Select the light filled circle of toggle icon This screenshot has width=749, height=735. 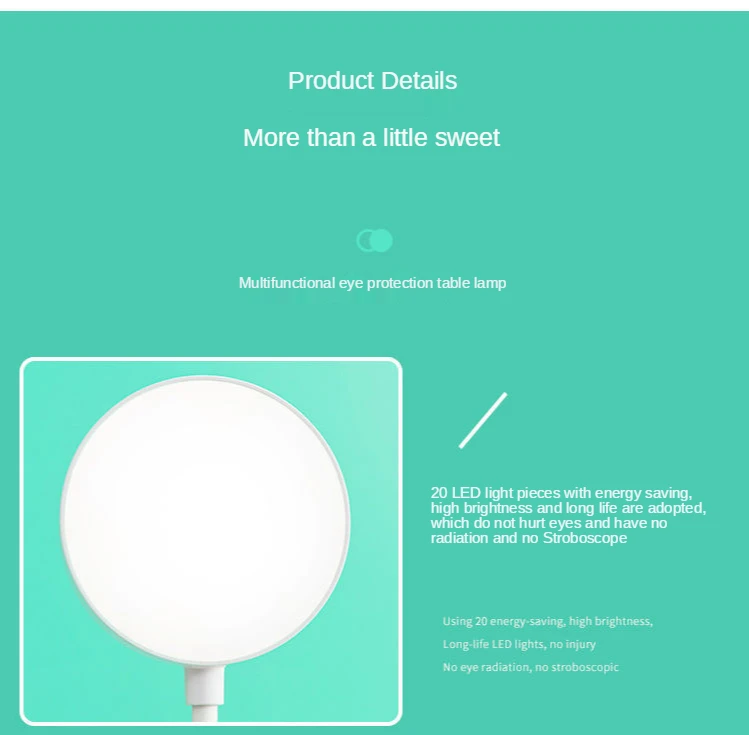382,240
